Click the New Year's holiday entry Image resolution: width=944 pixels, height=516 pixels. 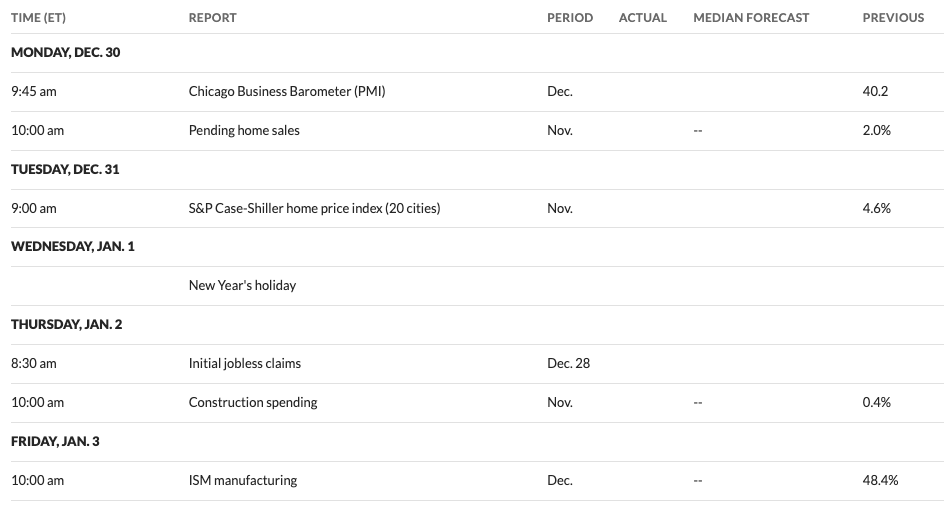click(x=242, y=285)
